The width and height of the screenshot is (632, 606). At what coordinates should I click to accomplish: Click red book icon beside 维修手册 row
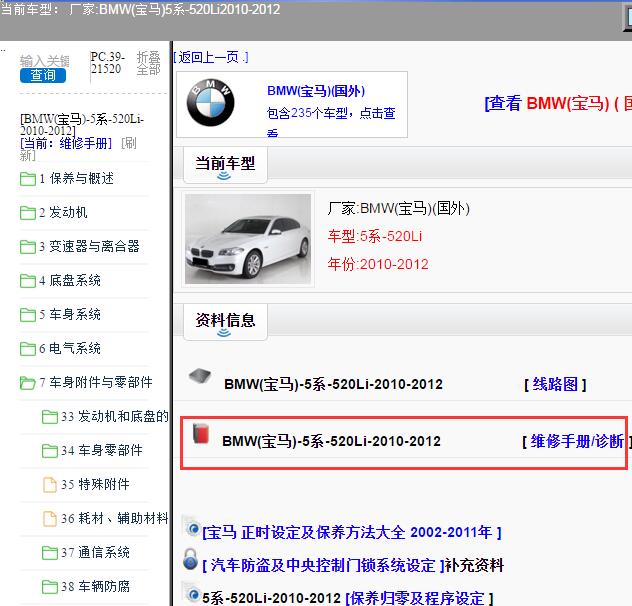click(201, 433)
